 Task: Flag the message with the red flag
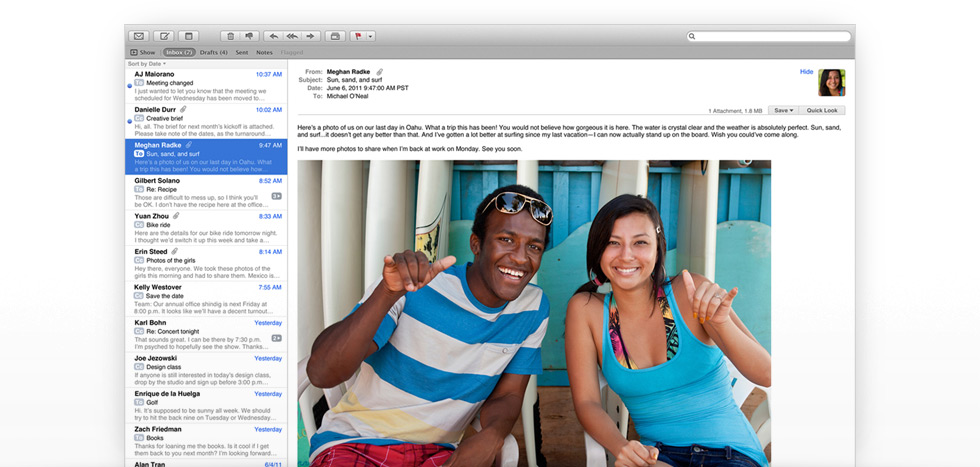click(357, 36)
